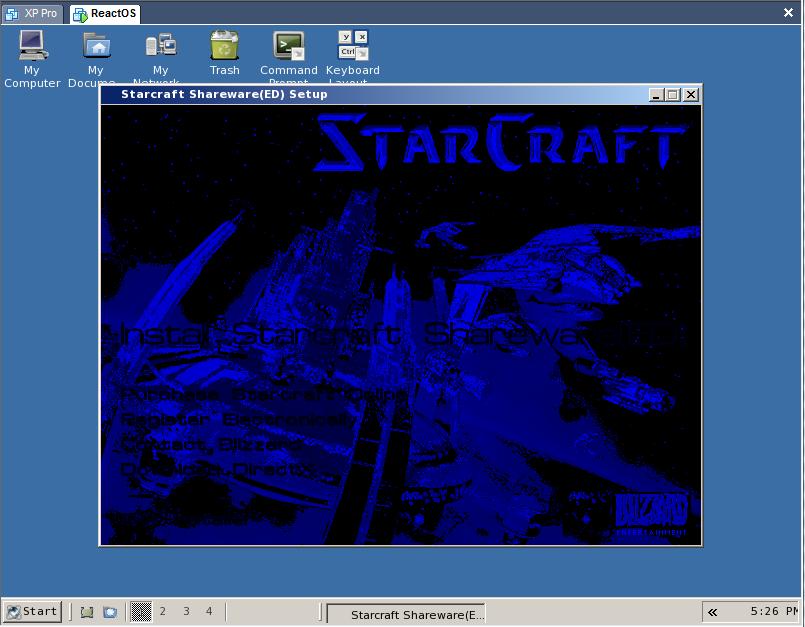805x627 pixels.
Task: Minimize the Starcraft Shareware Setup window
Action: [x=656, y=95]
